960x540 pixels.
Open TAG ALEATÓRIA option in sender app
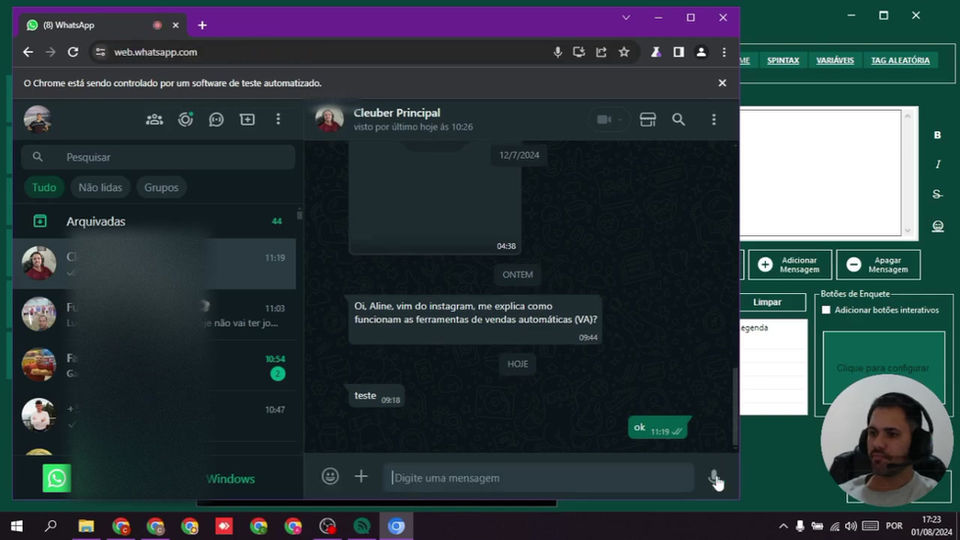point(900,61)
